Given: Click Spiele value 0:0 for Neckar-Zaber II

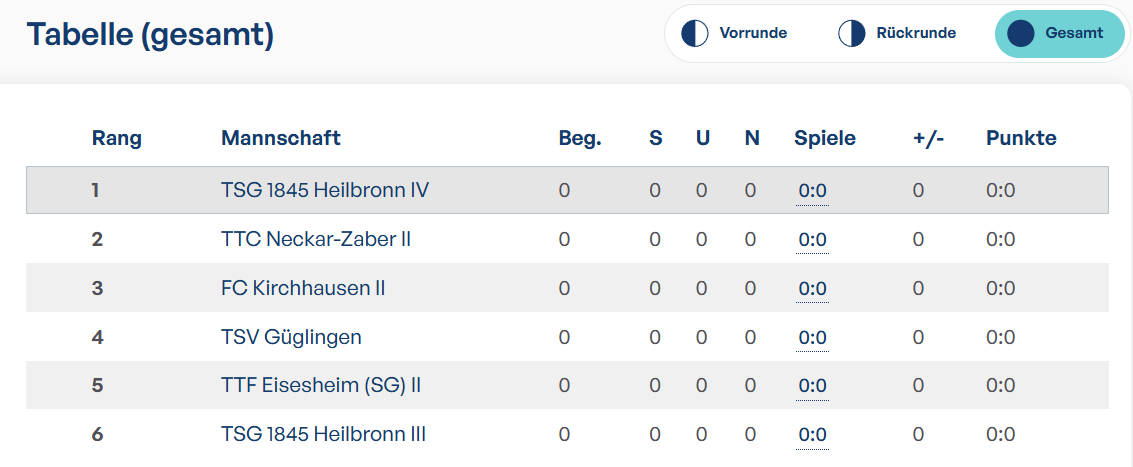Looking at the screenshot, I should 812,240.
